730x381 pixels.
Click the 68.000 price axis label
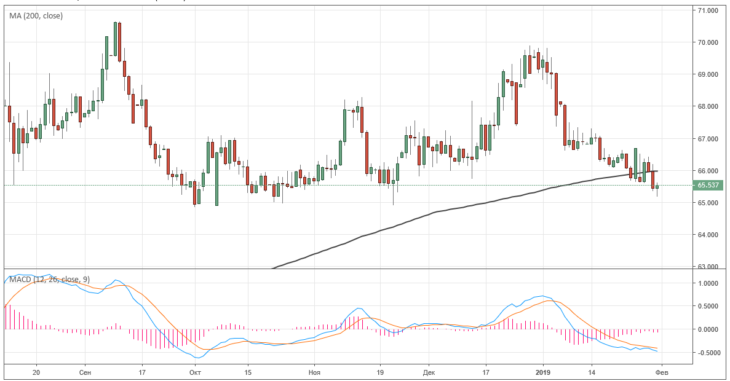(708, 107)
